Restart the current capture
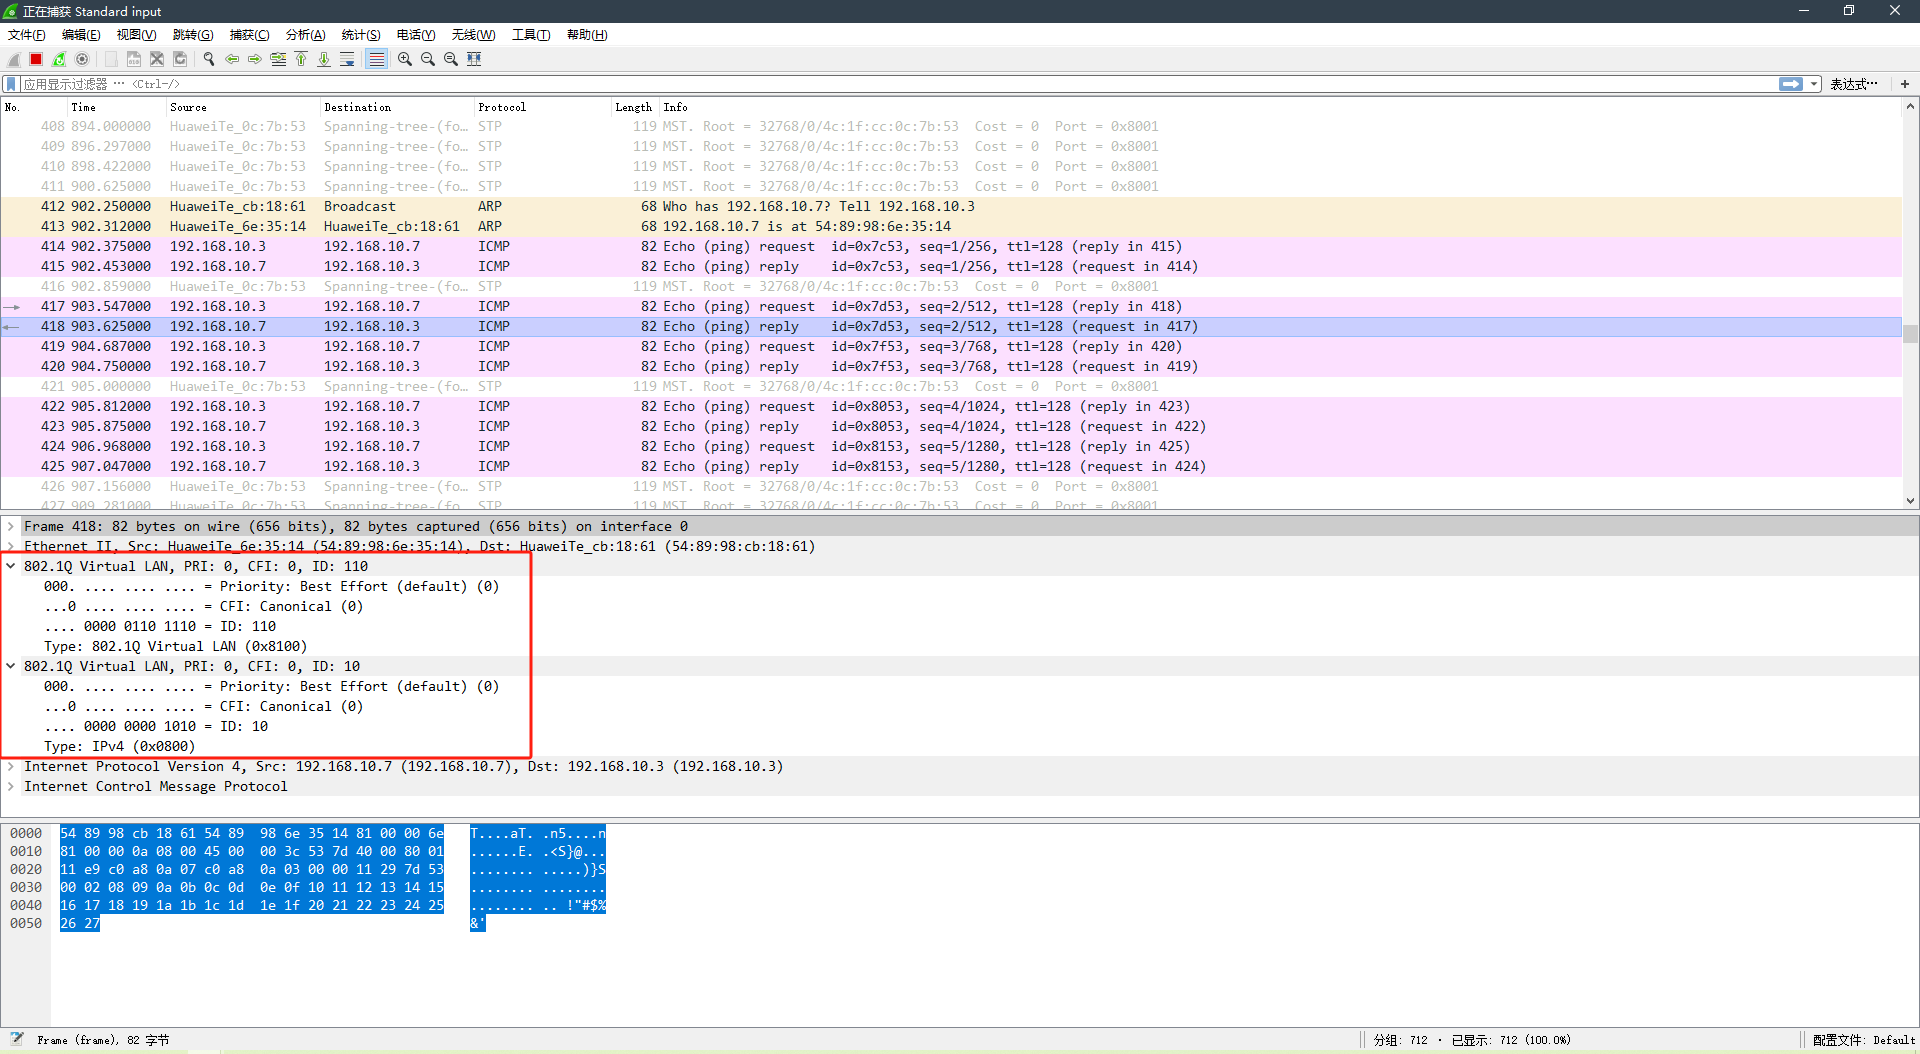 tap(59, 59)
